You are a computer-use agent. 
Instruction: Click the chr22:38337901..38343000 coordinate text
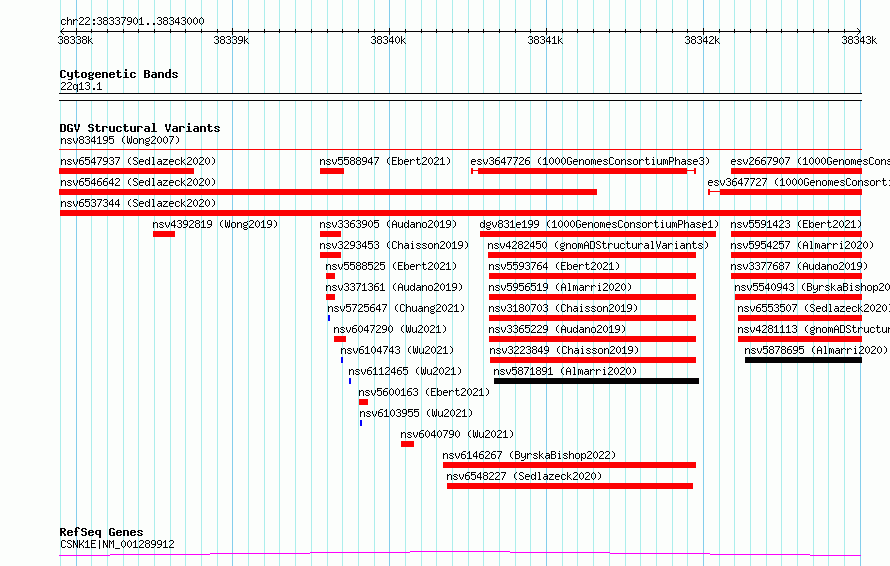coord(132,22)
